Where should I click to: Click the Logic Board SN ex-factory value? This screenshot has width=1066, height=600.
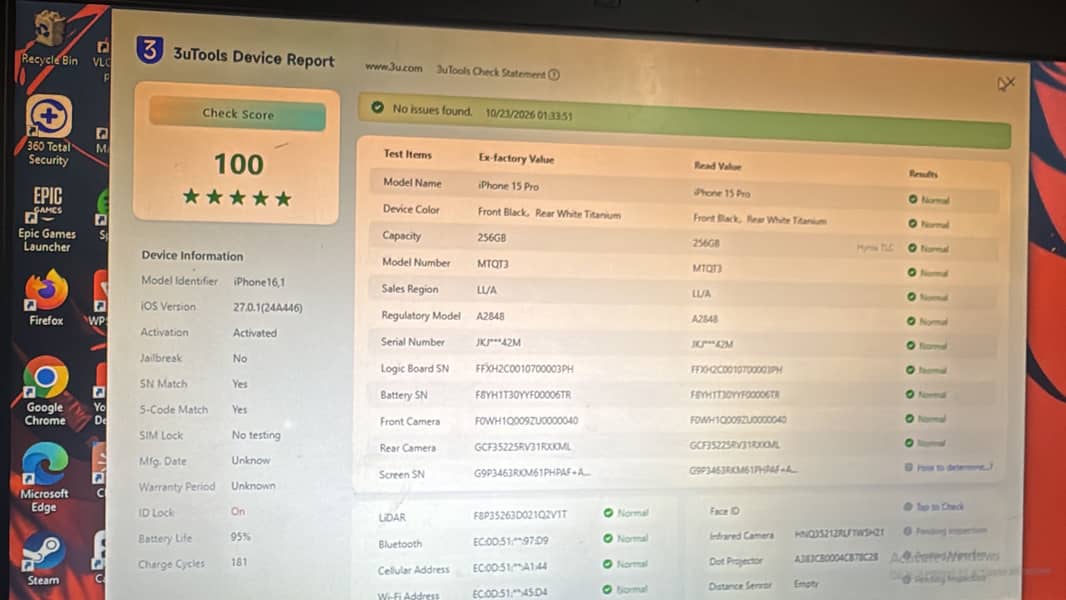coord(524,369)
